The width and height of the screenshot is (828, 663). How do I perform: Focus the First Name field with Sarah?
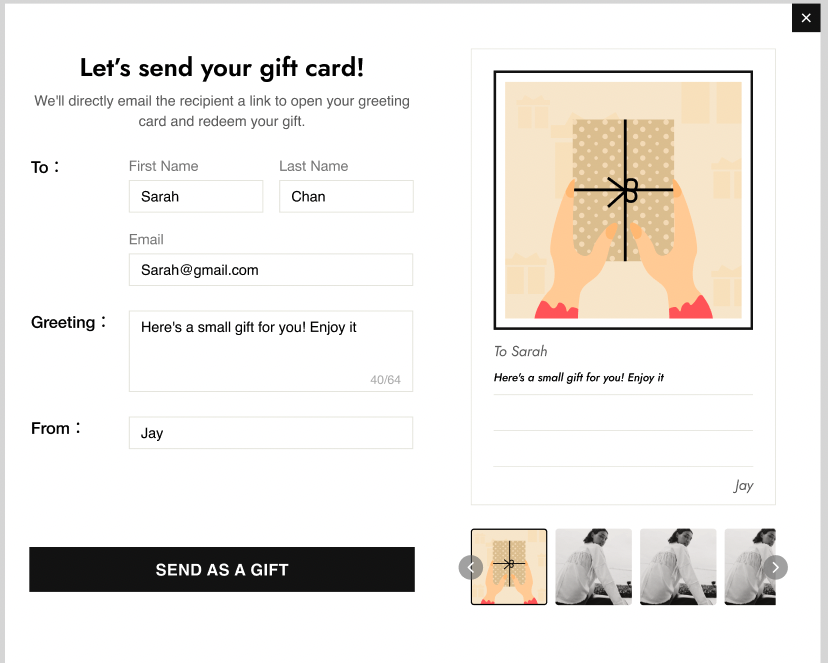coord(196,196)
